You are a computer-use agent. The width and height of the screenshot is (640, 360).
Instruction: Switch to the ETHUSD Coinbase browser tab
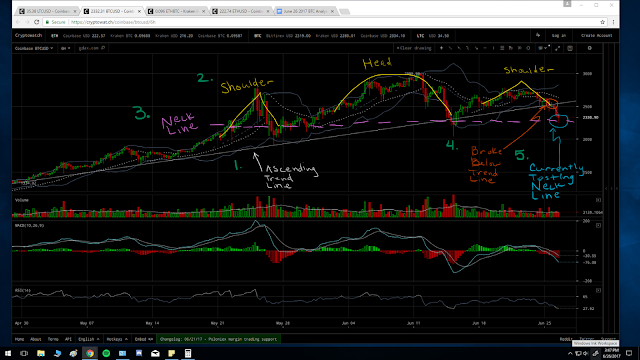coord(241,11)
